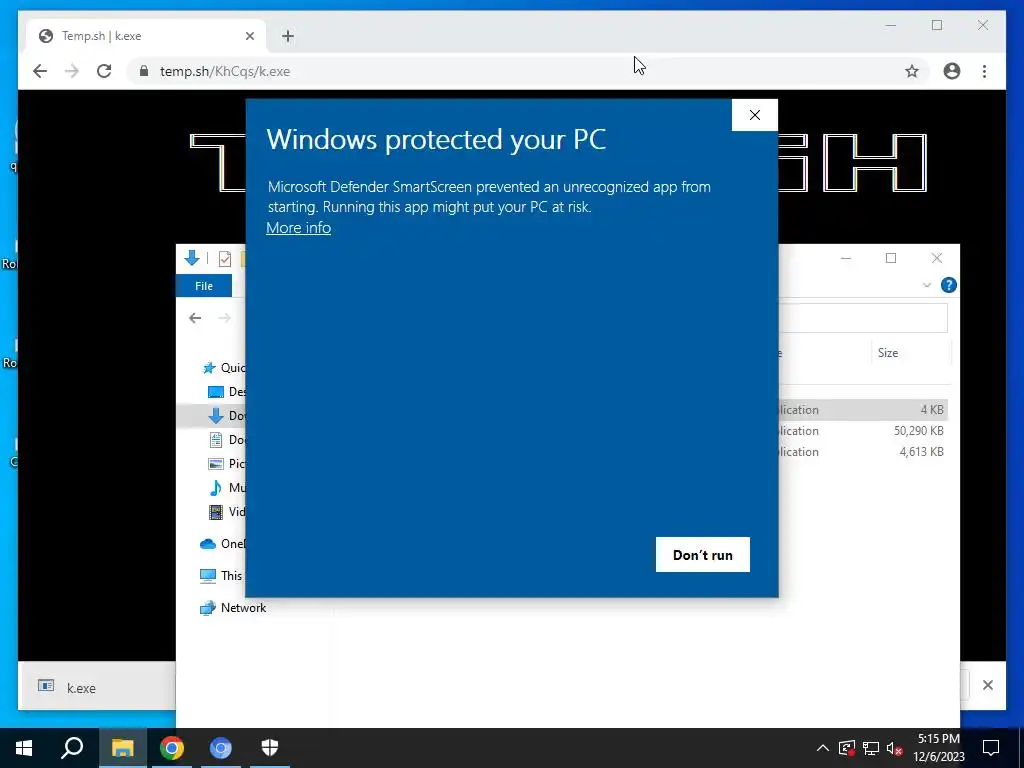Image resolution: width=1024 pixels, height=768 pixels.
Task: Go back in Chrome browser
Action: click(x=40, y=71)
